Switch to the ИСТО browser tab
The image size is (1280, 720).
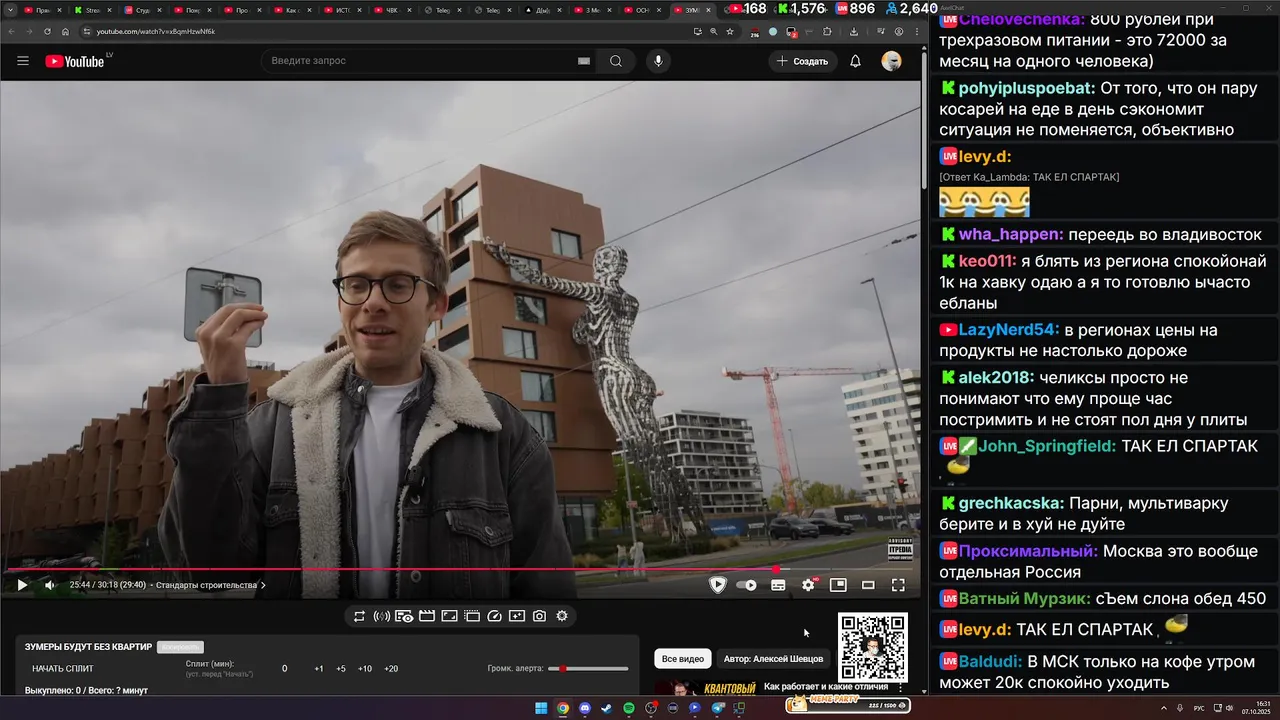click(341, 10)
